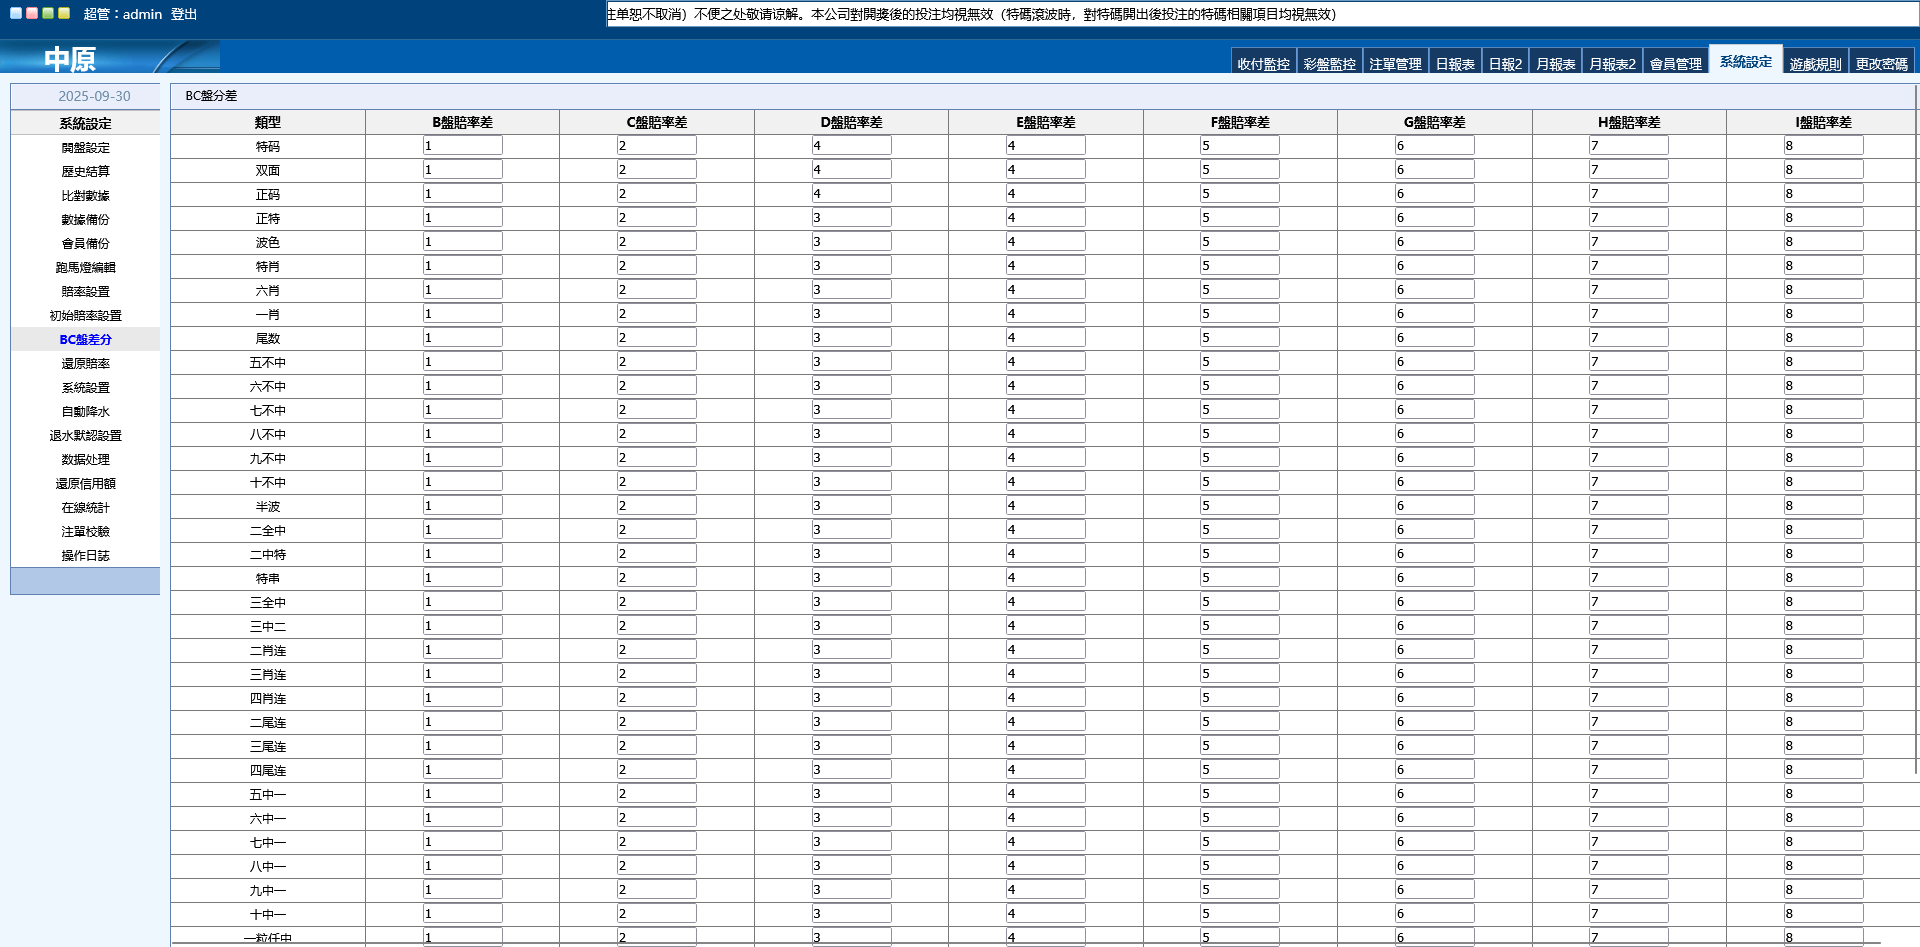This screenshot has height=947, width=1920.
Task: Open 自動降水 sidebar item
Action: click(86, 412)
